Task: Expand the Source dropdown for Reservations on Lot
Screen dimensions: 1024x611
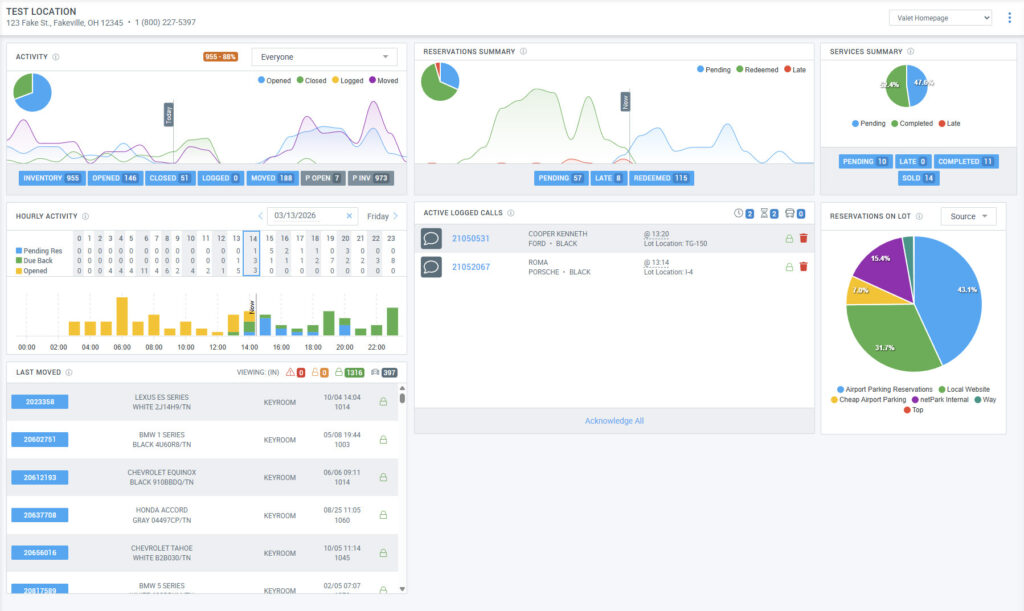Action: [968, 217]
